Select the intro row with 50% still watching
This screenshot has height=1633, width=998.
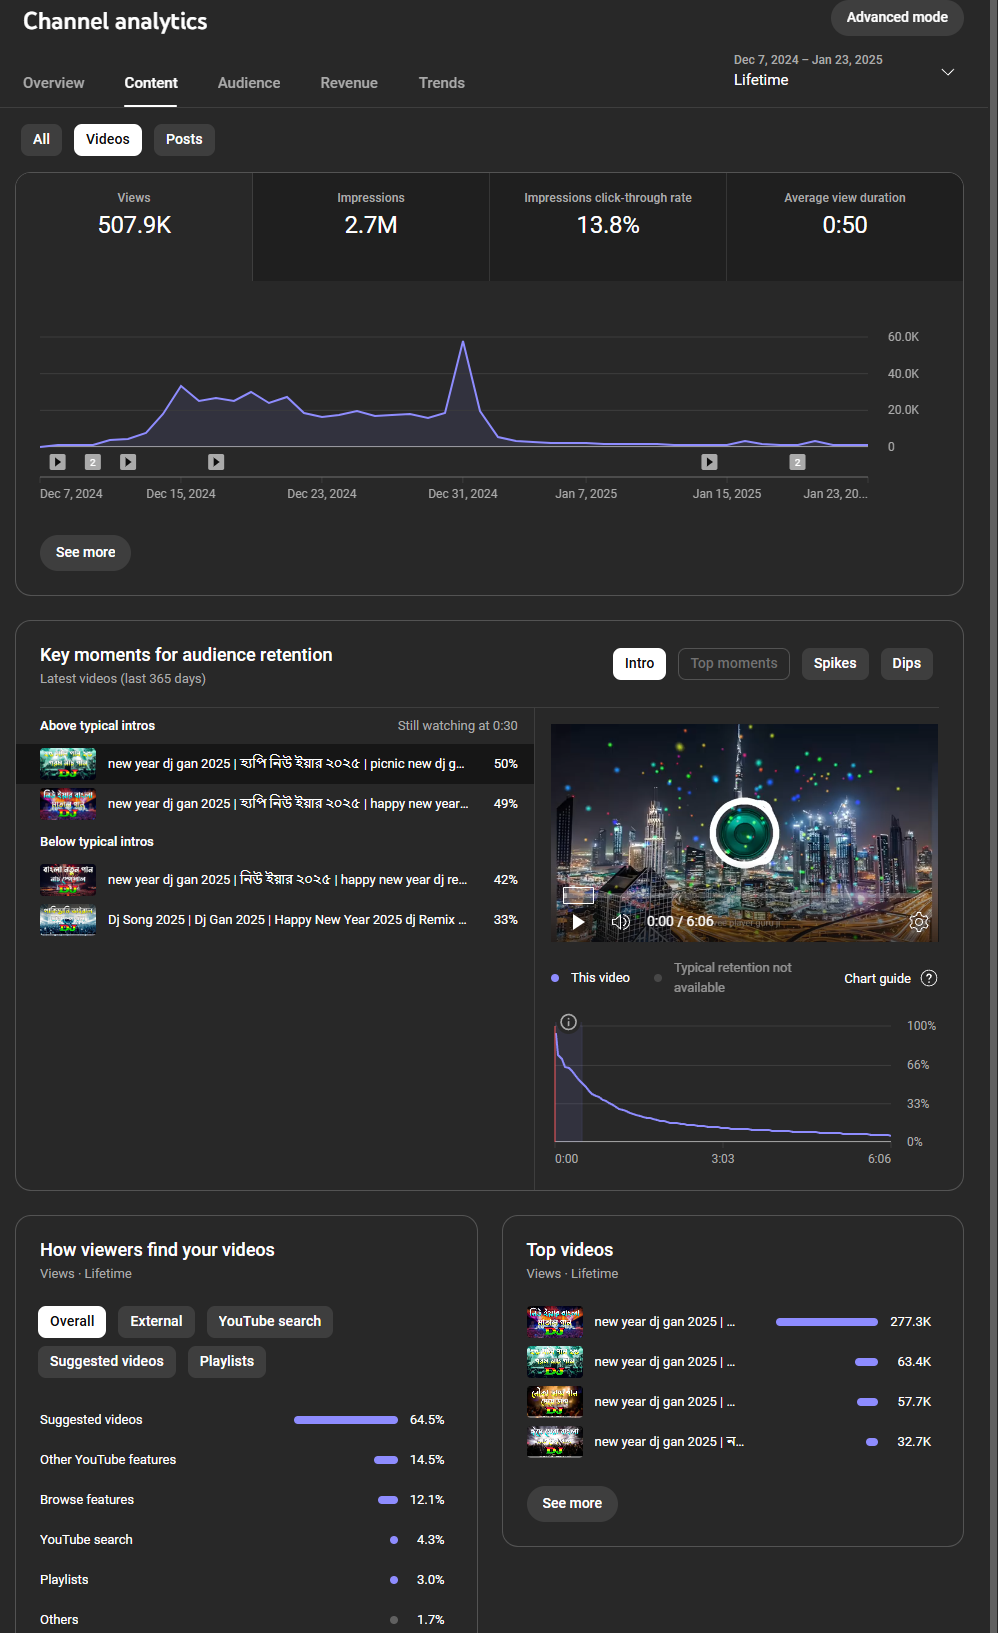click(x=275, y=764)
